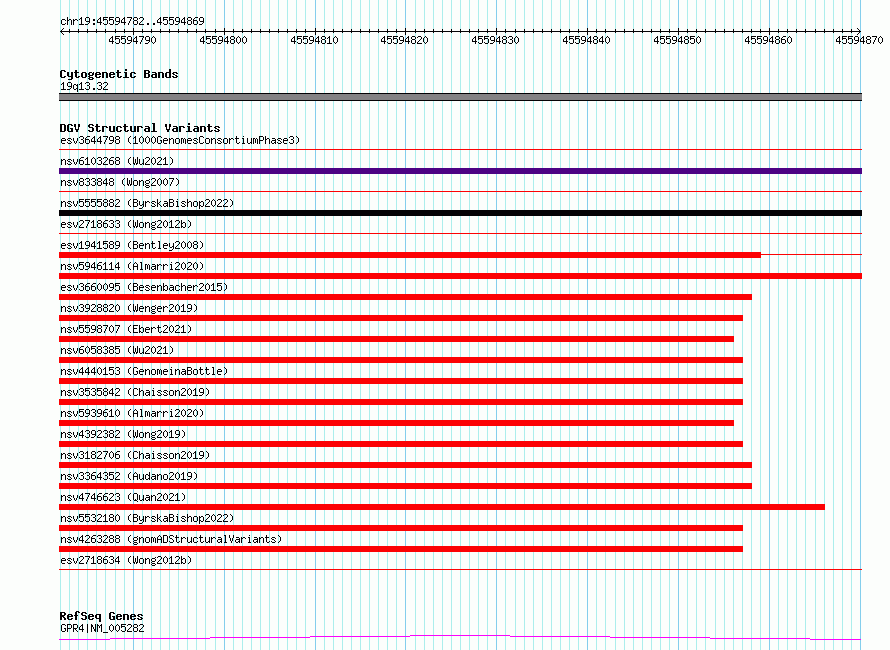
Task: Open the GPR4|NM_005282 gene label
Action: click(x=102, y=628)
